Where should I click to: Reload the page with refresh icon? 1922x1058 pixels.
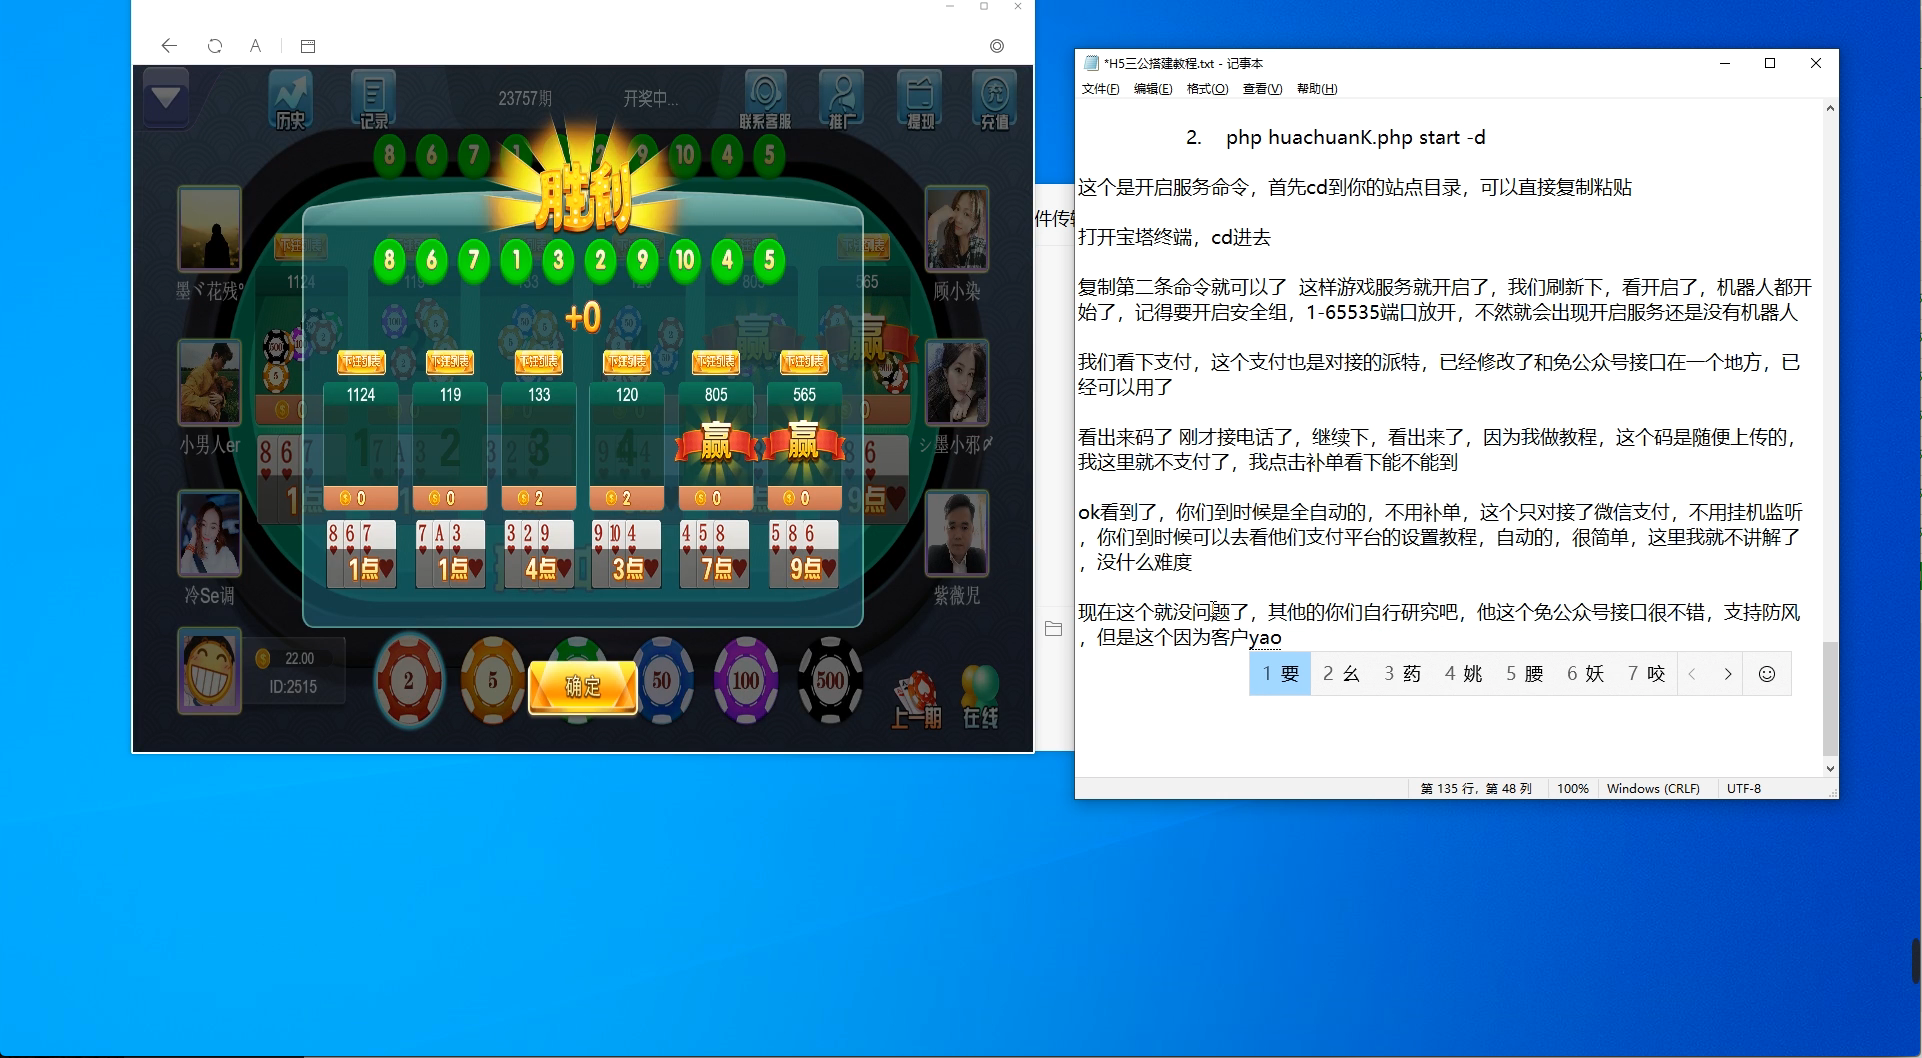click(214, 46)
